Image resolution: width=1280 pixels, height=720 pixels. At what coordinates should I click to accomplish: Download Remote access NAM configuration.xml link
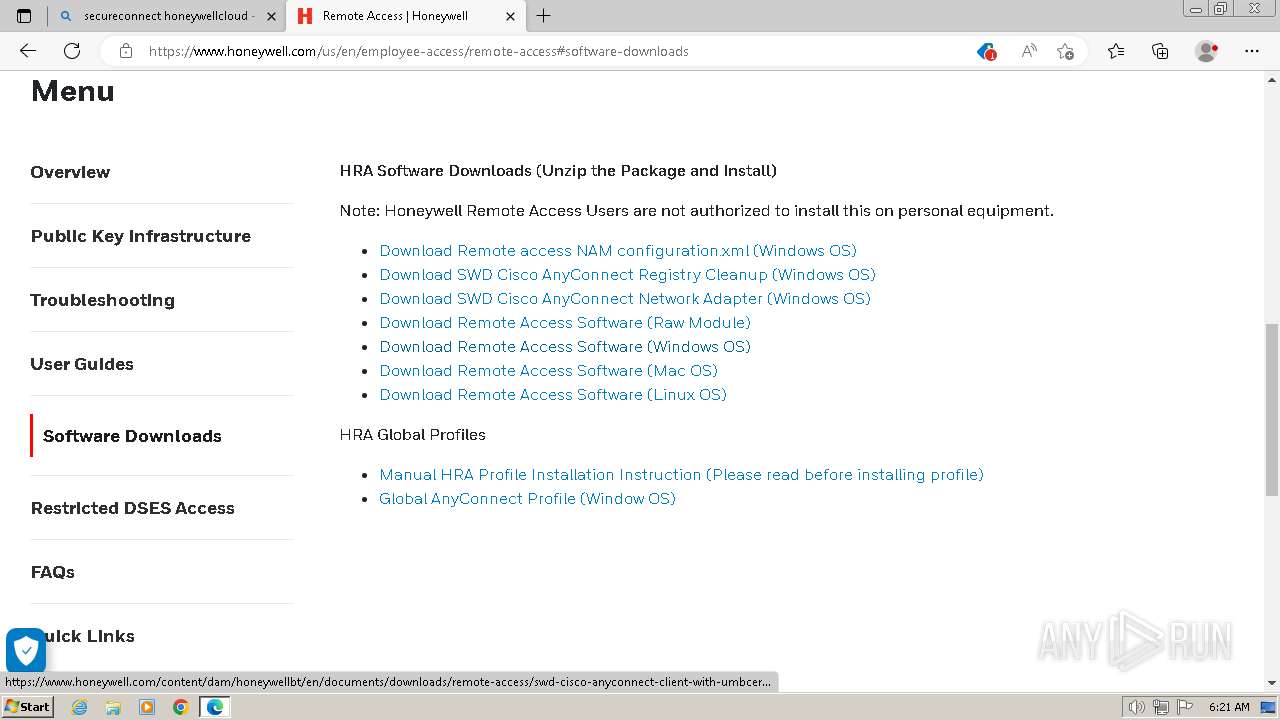coord(618,251)
